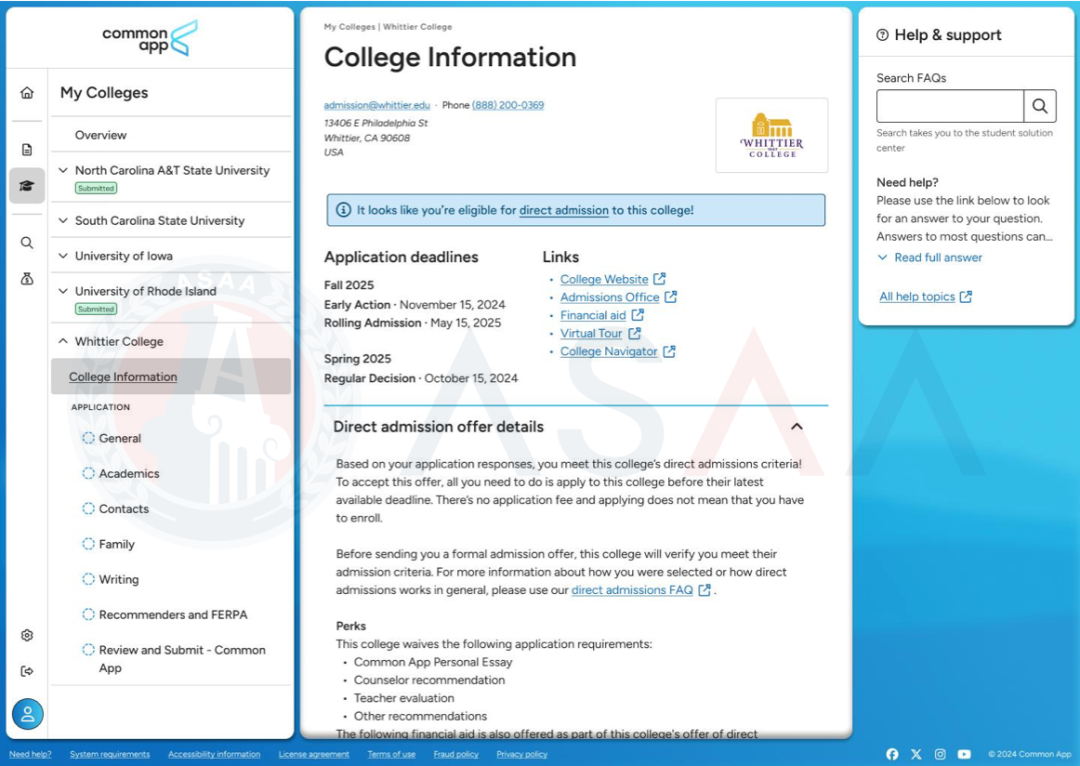Click the external-link icon beside Virtual Tour
The width and height of the screenshot is (1080, 766).
(x=634, y=333)
